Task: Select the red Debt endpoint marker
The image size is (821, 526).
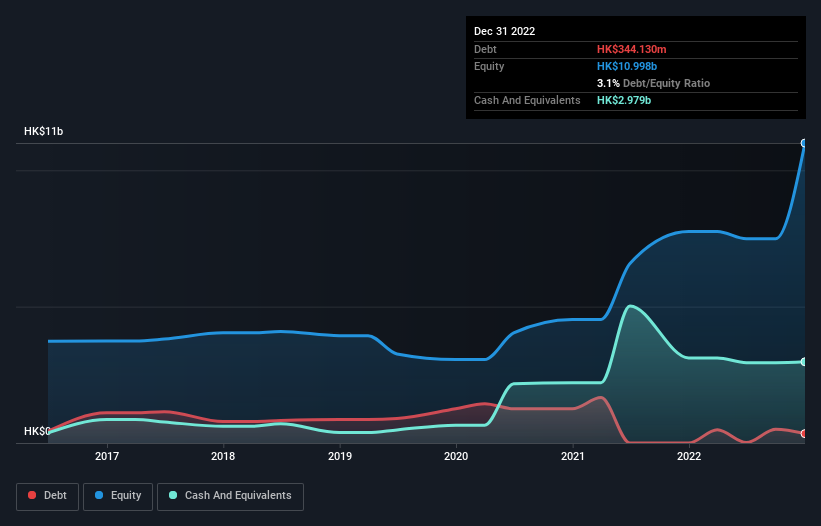Action: (804, 433)
